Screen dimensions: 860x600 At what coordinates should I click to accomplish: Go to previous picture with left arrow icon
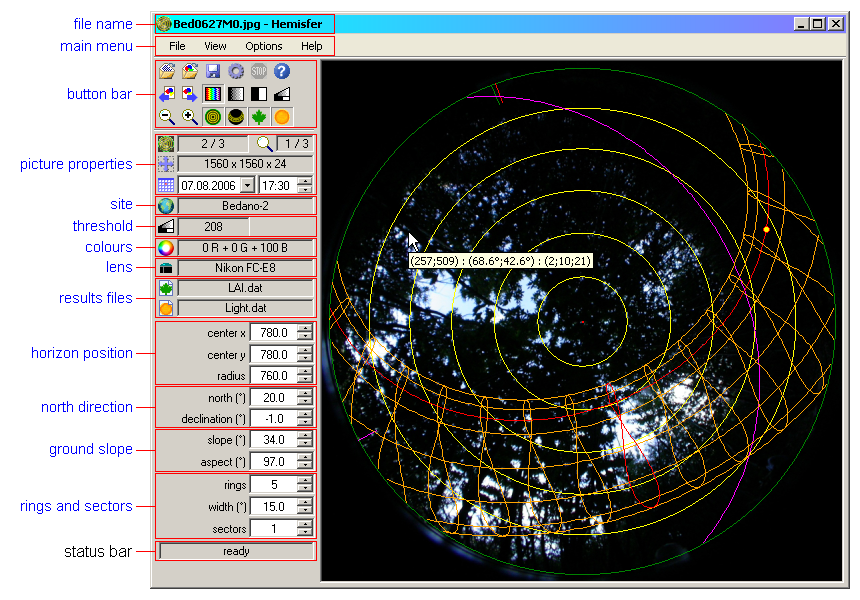pyautogui.click(x=167, y=94)
